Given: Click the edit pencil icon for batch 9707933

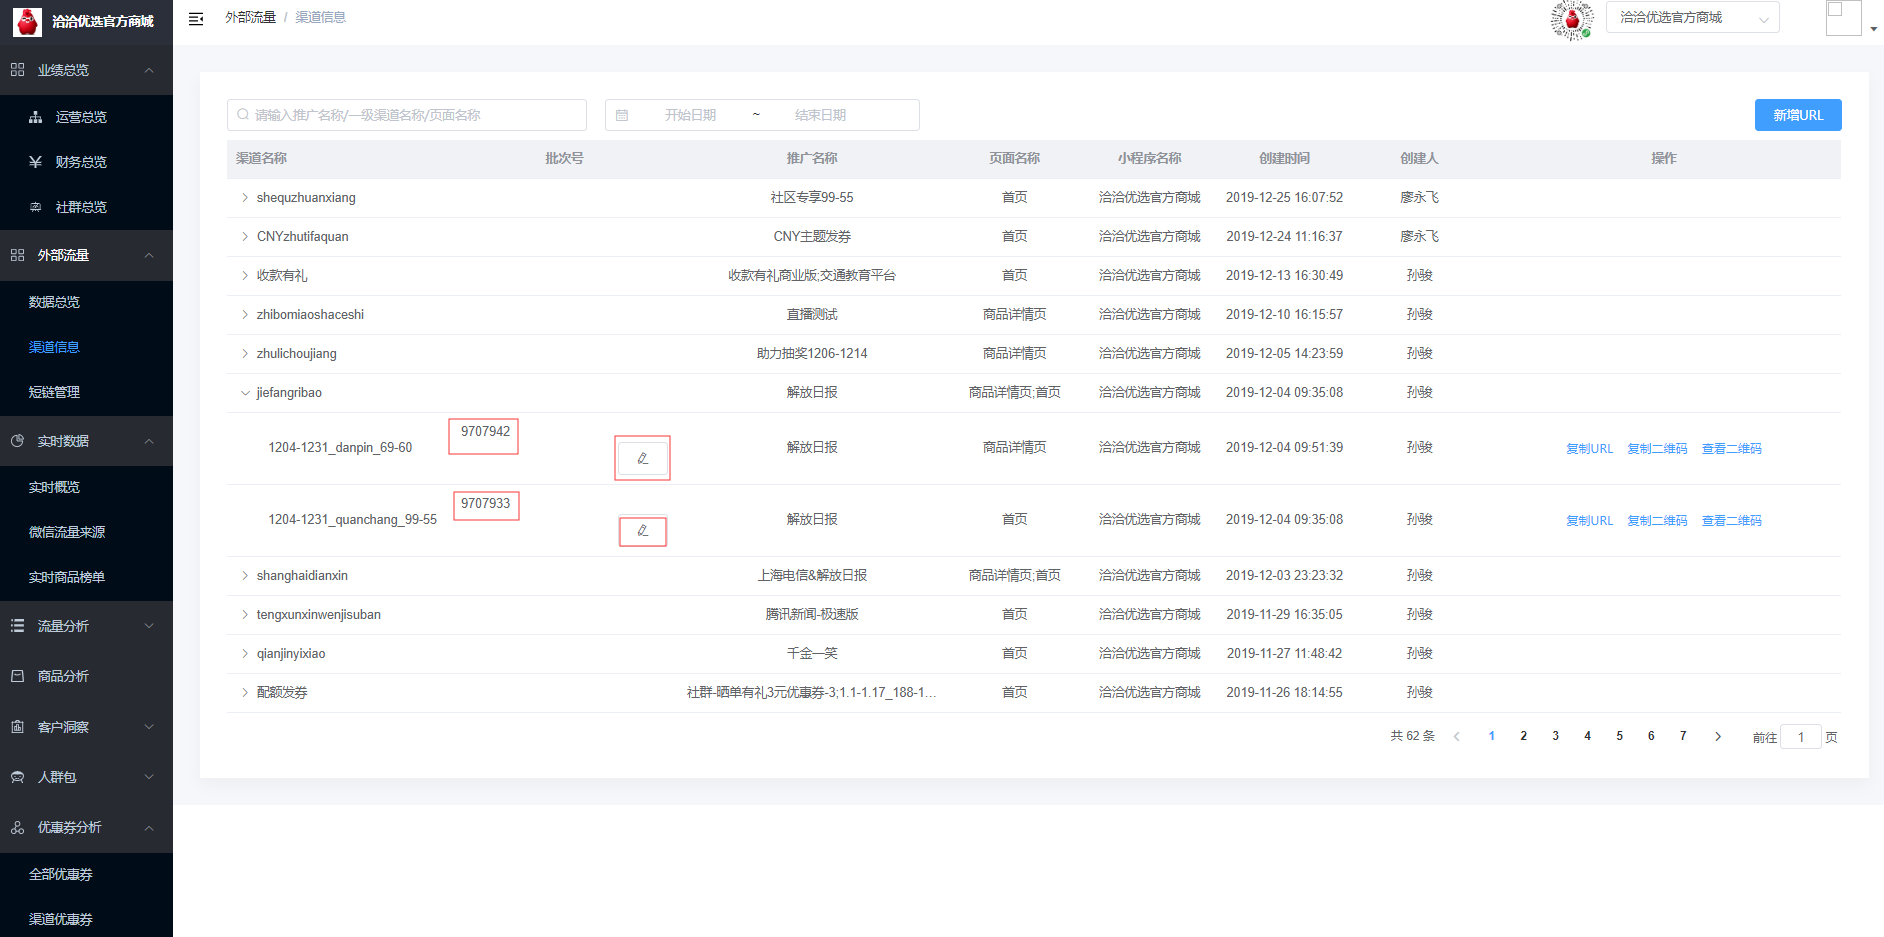Looking at the screenshot, I should click(x=642, y=531).
